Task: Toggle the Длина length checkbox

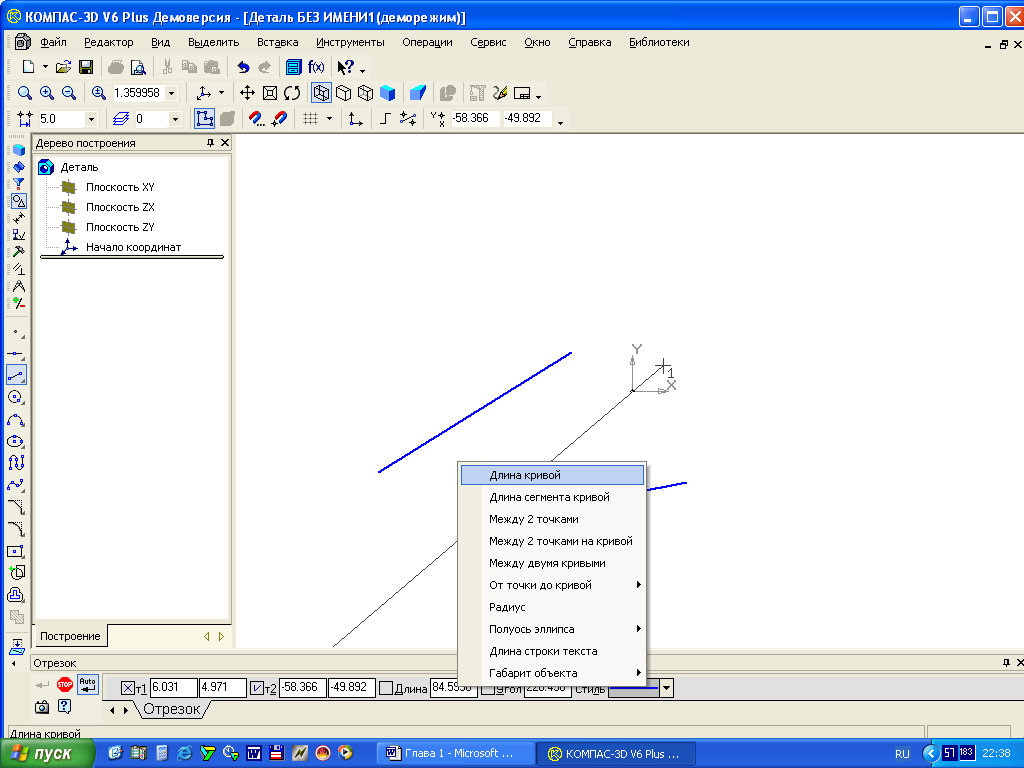Action: 386,688
